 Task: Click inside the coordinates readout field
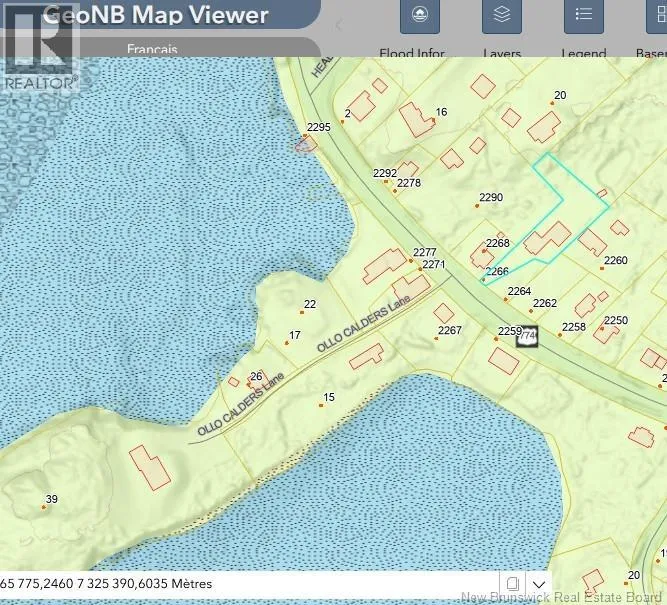tap(249, 583)
